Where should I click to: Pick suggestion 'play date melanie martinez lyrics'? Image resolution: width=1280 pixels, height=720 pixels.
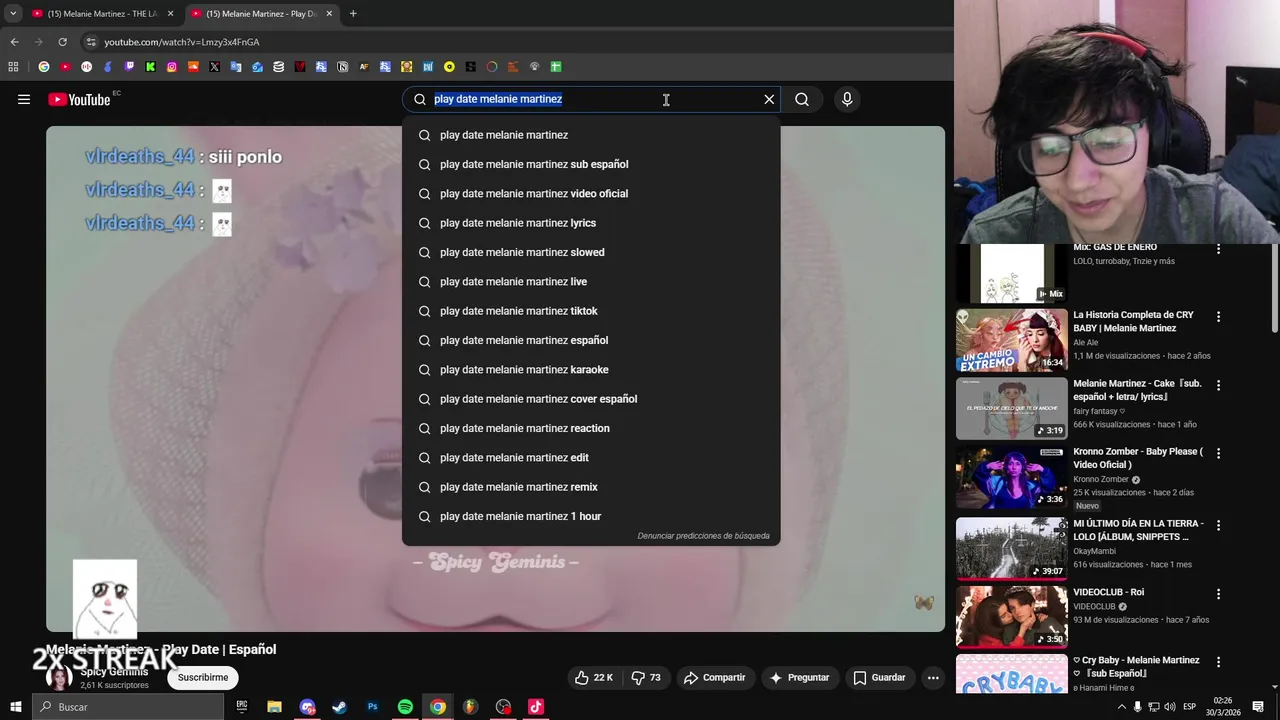[x=591, y=223]
